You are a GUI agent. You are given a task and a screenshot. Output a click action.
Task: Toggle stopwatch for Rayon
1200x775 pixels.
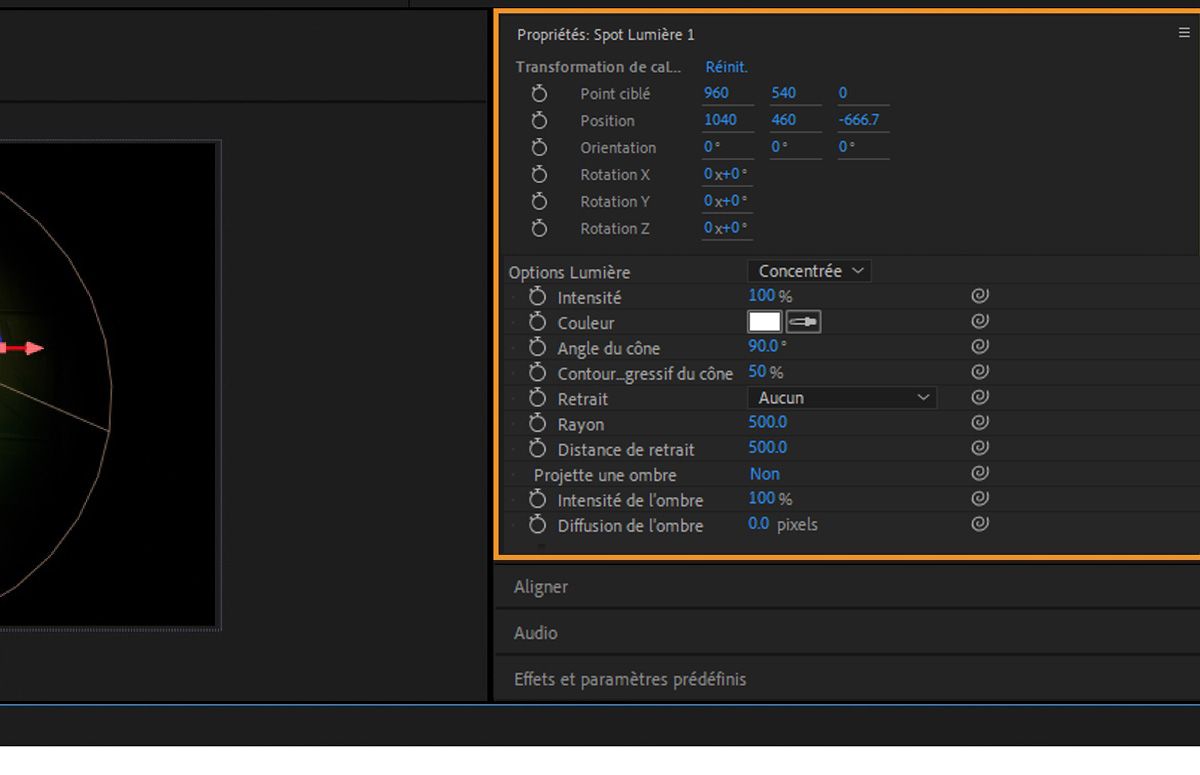[538, 424]
